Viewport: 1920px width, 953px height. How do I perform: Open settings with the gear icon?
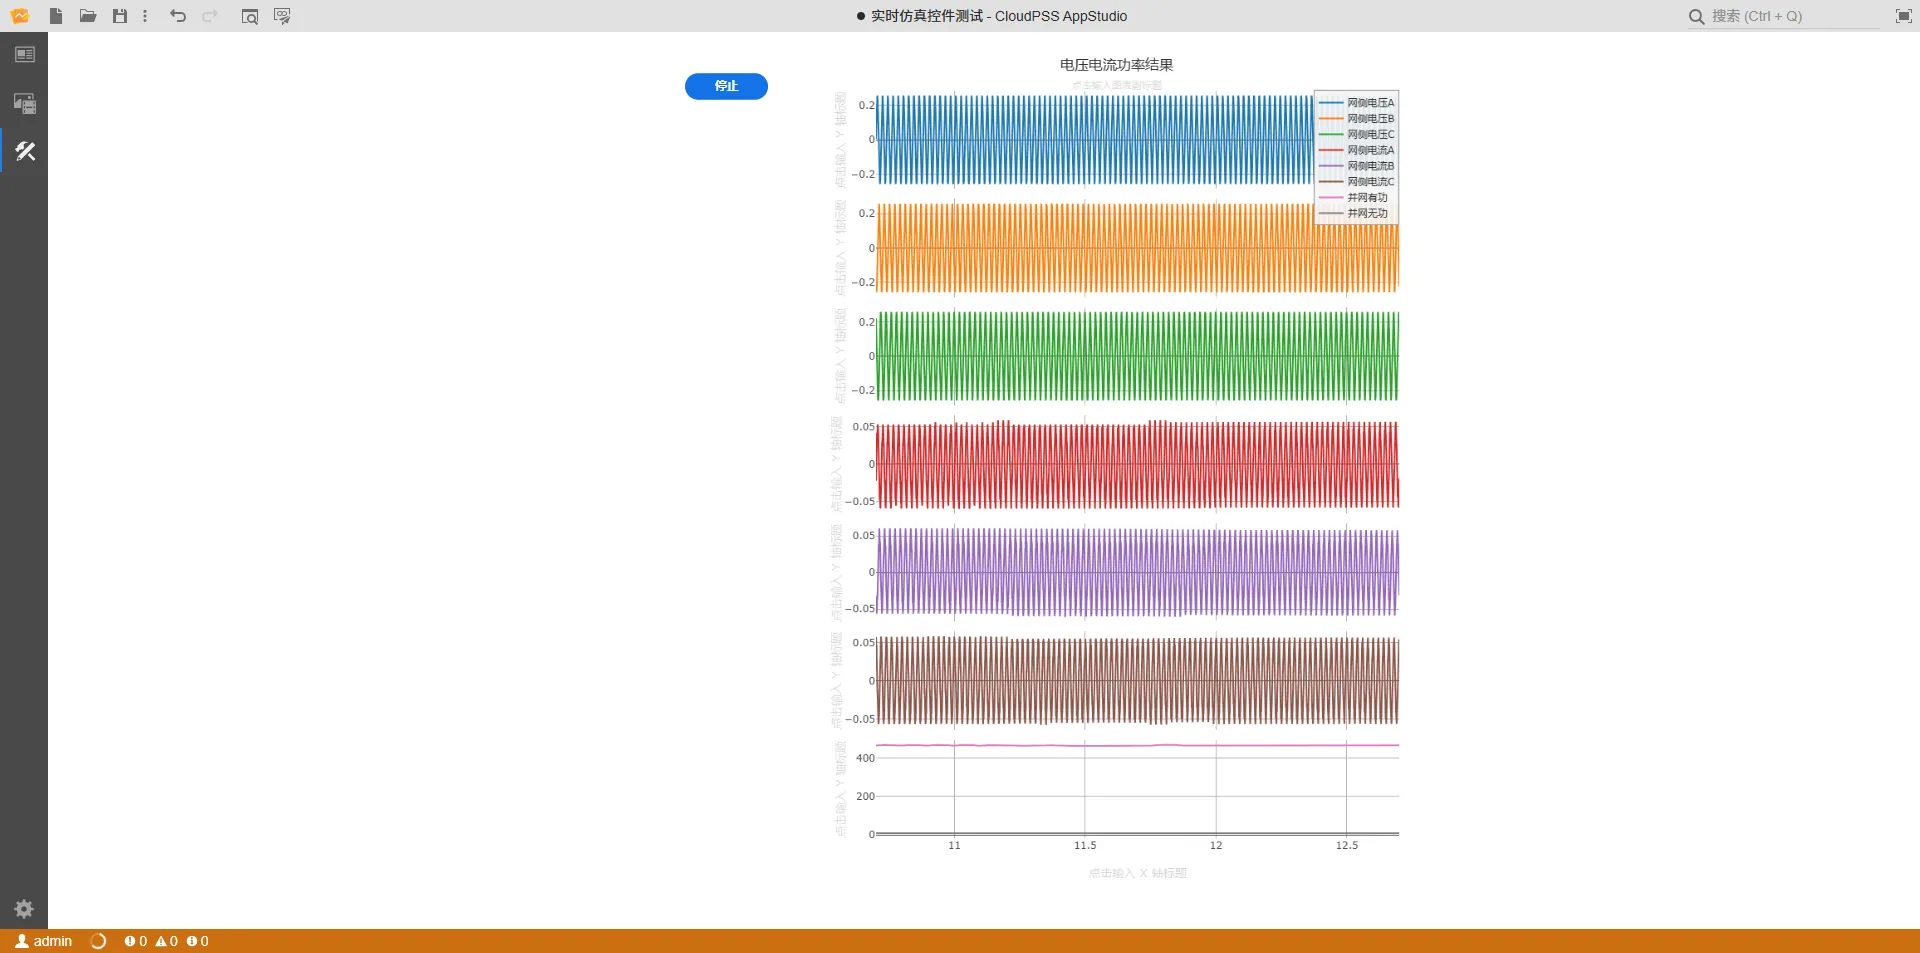(24, 909)
